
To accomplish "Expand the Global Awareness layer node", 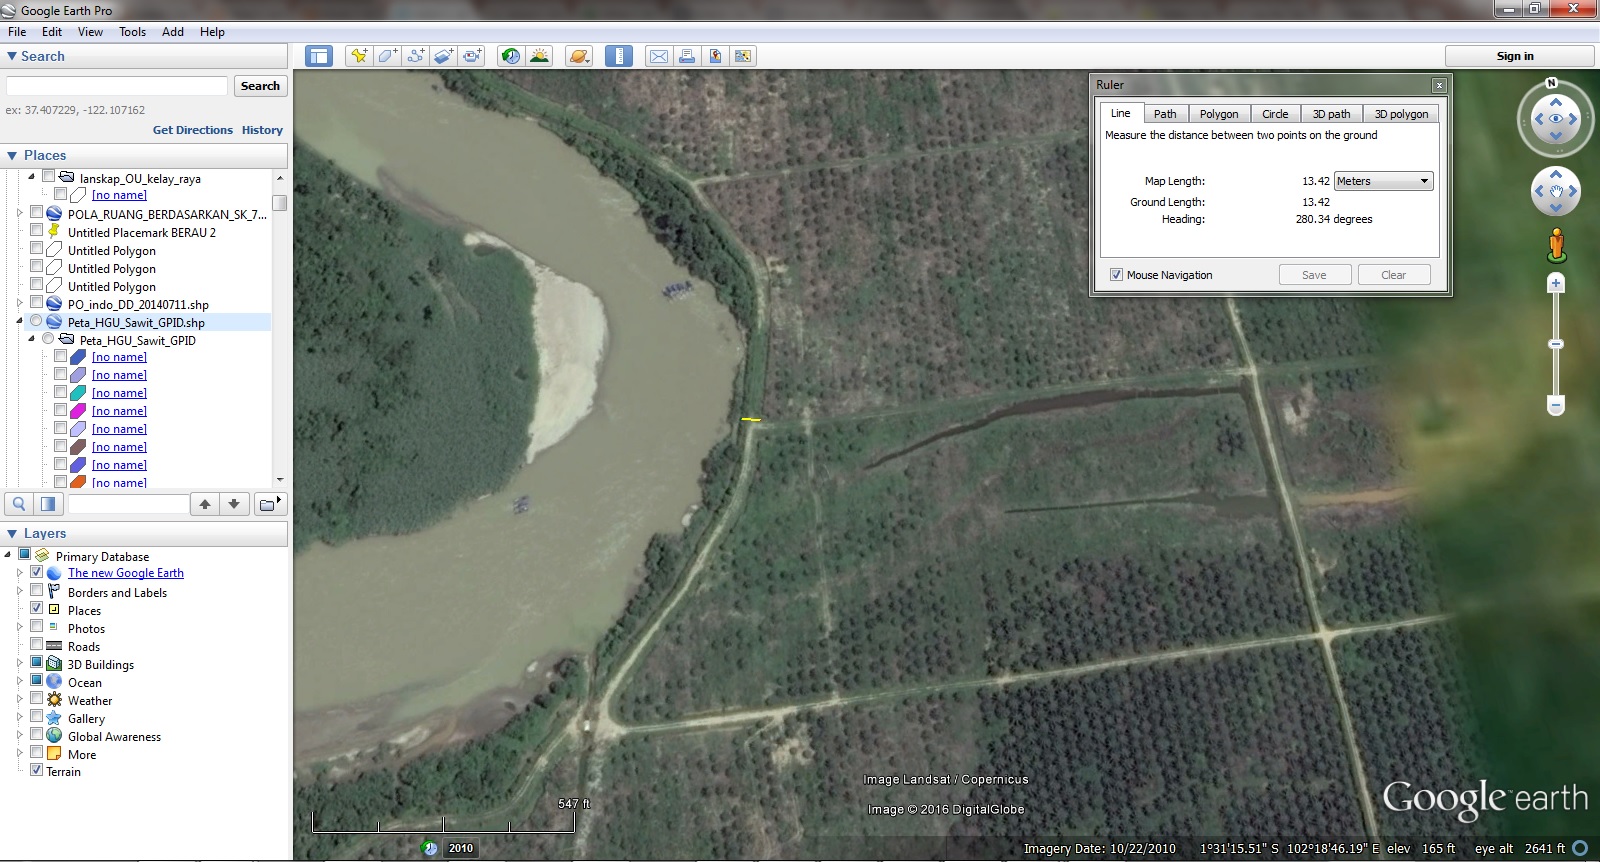I will [x=20, y=735].
